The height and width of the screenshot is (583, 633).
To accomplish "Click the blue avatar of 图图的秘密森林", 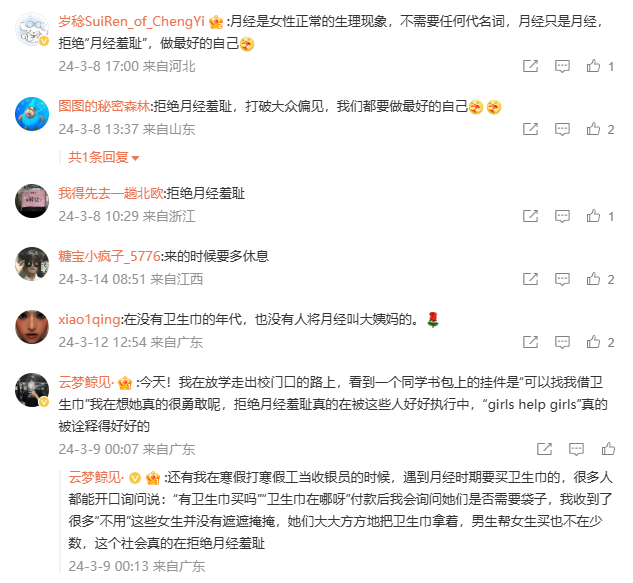I will point(32,114).
